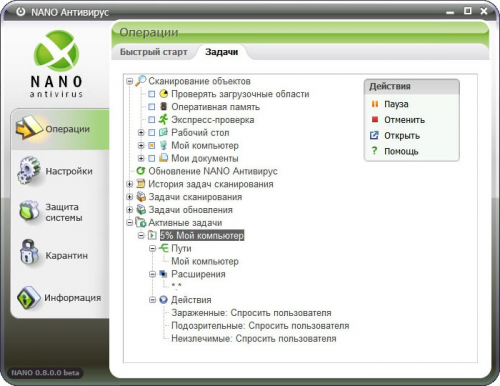The height and width of the screenshot is (386, 500).
Task: Cancel the task via Отменить
Action: click(x=404, y=120)
